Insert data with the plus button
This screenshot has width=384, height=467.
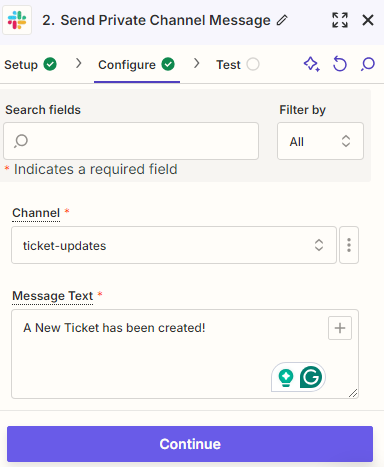[x=340, y=328]
